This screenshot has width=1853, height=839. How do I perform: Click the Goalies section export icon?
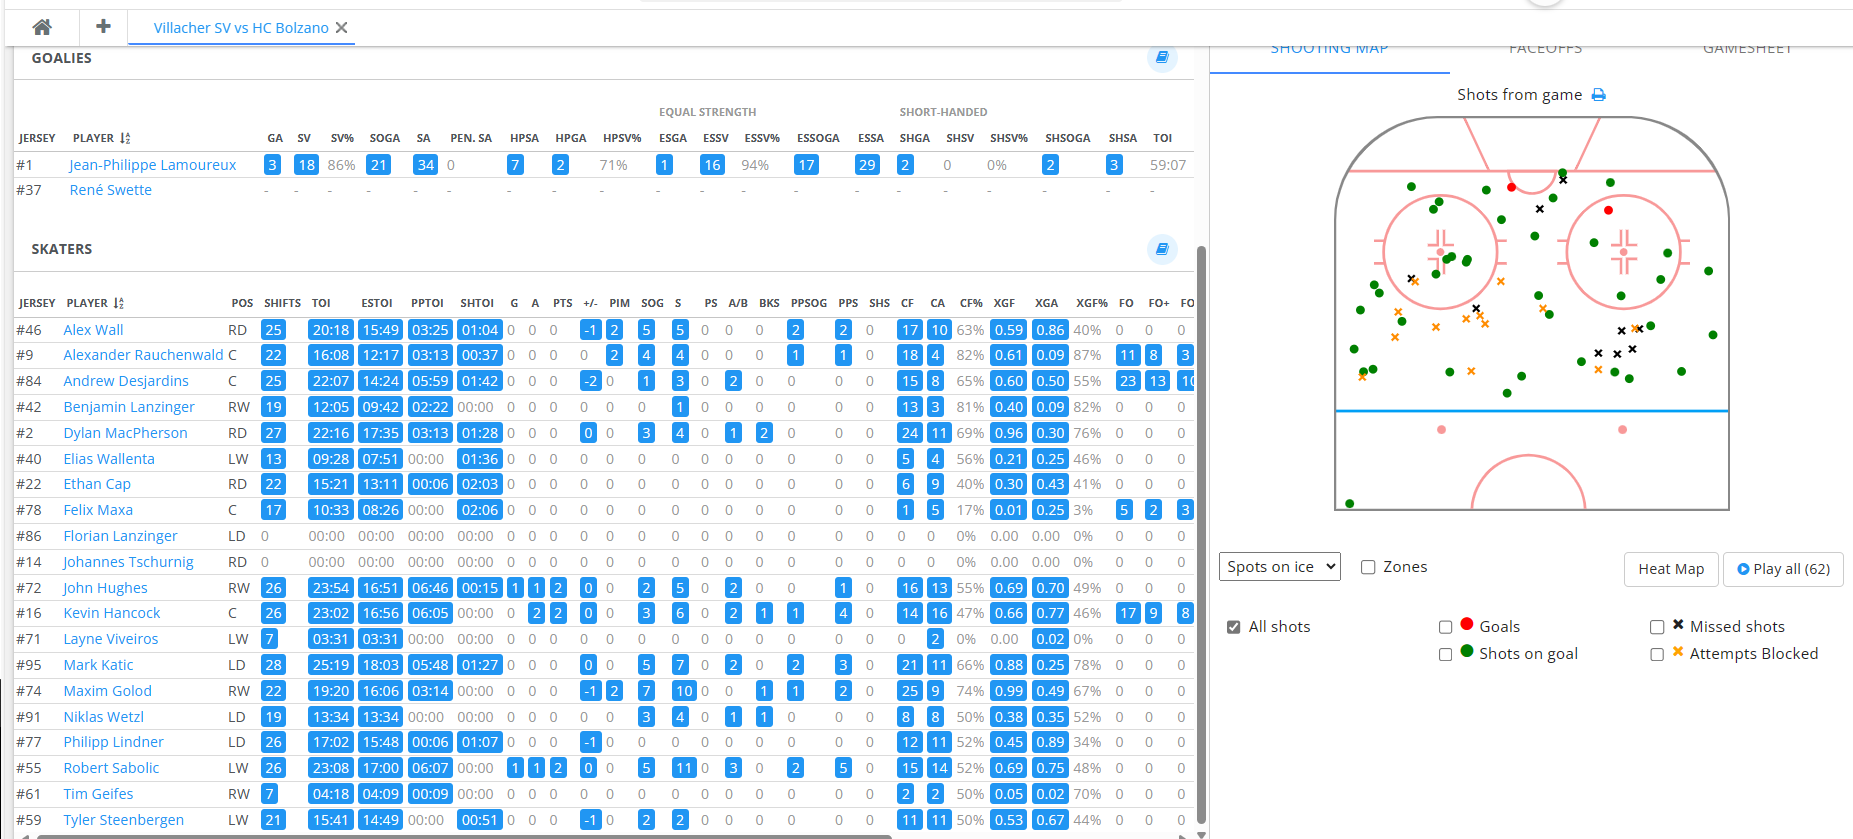click(1162, 58)
